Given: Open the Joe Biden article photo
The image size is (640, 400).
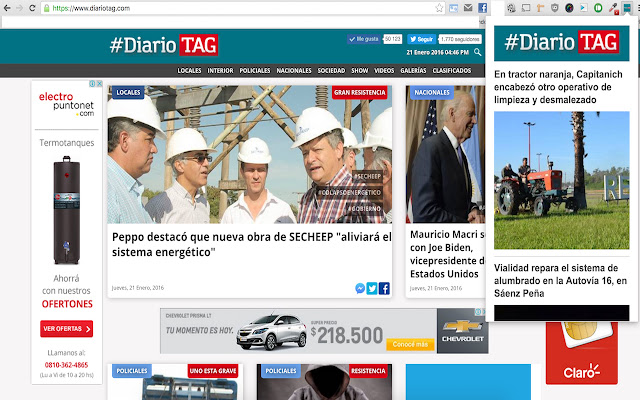Looking at the screenshot, I should [x=446, y=154].
